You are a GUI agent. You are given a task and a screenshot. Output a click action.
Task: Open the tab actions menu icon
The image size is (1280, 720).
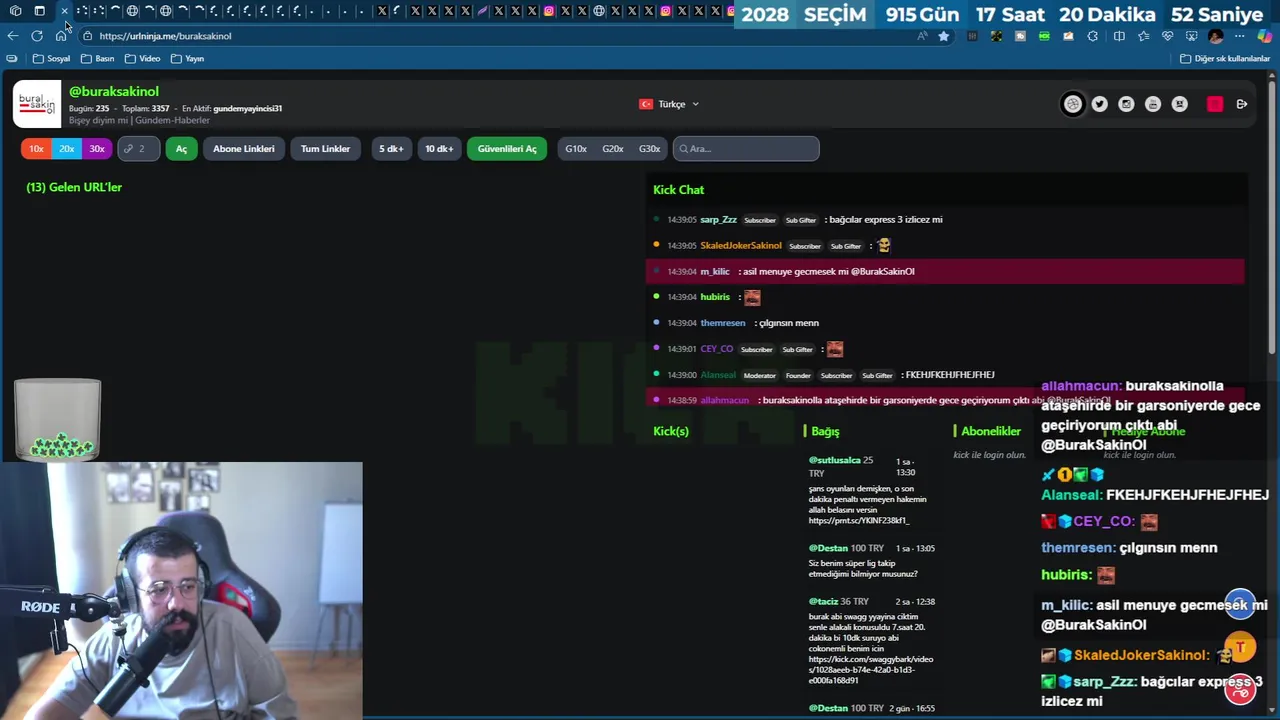tap(39, 11)
